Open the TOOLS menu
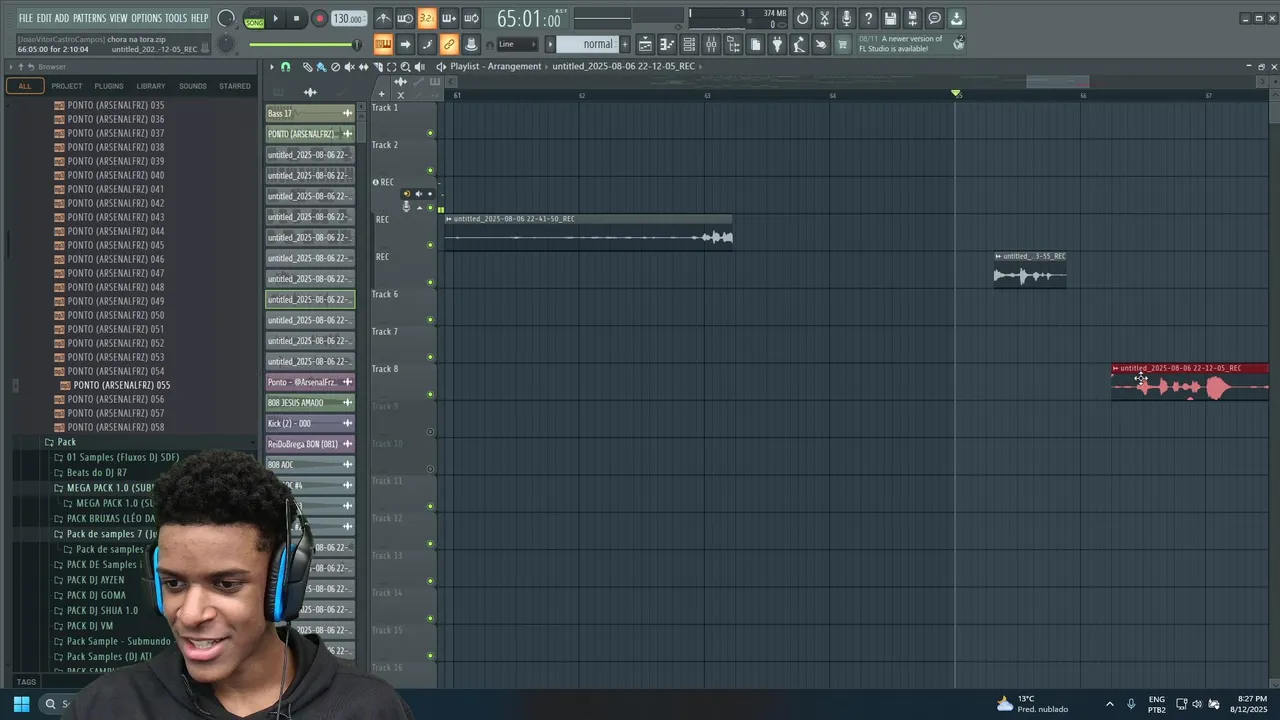This screenshot has height=720, width=1280. point(175,18)
